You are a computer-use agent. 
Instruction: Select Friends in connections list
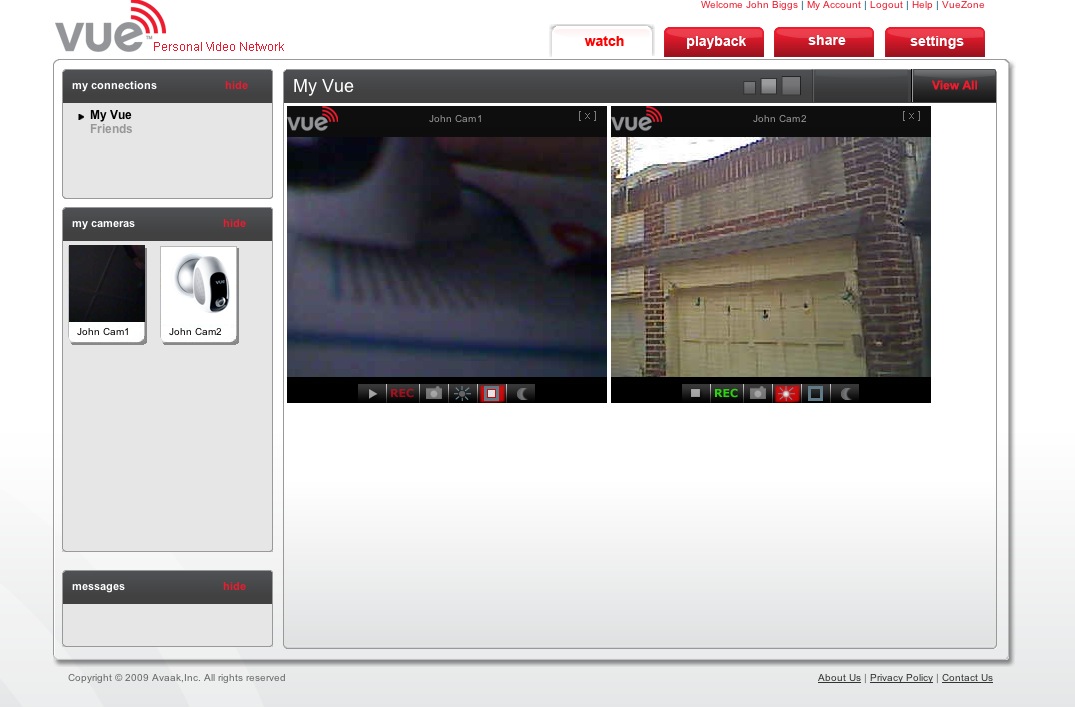pyautogui.click(x=111, y=129)
